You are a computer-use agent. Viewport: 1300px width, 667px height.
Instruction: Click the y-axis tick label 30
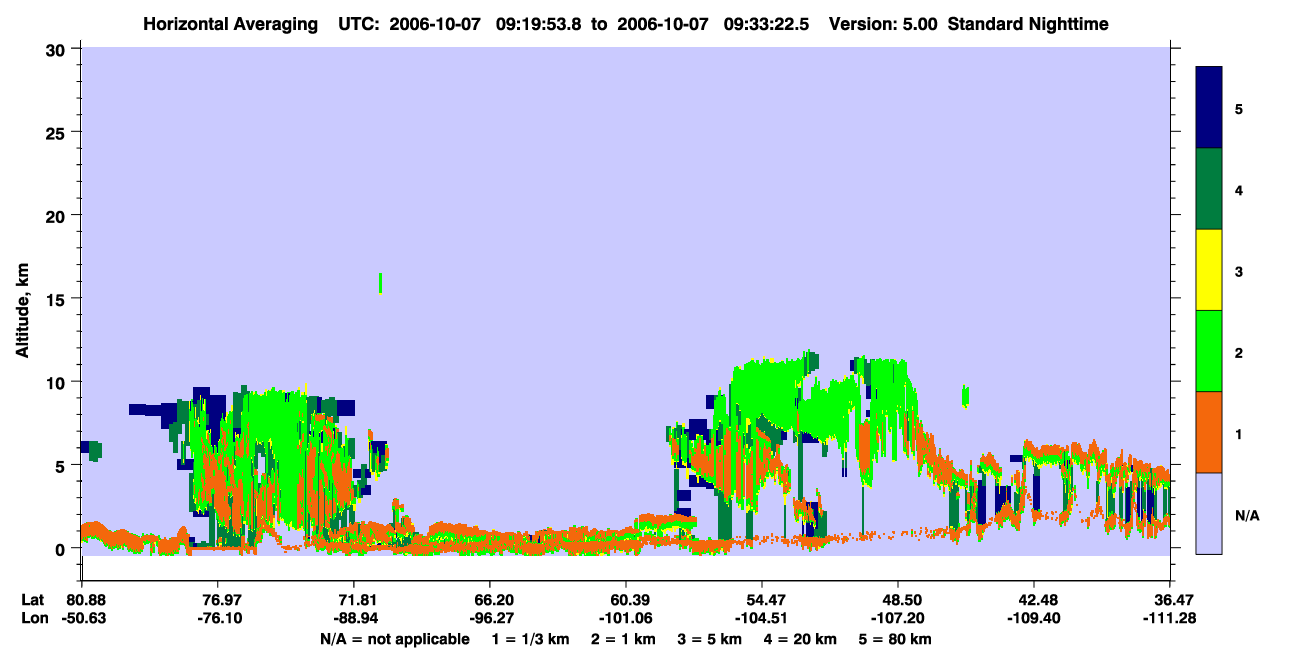(58, 49)
